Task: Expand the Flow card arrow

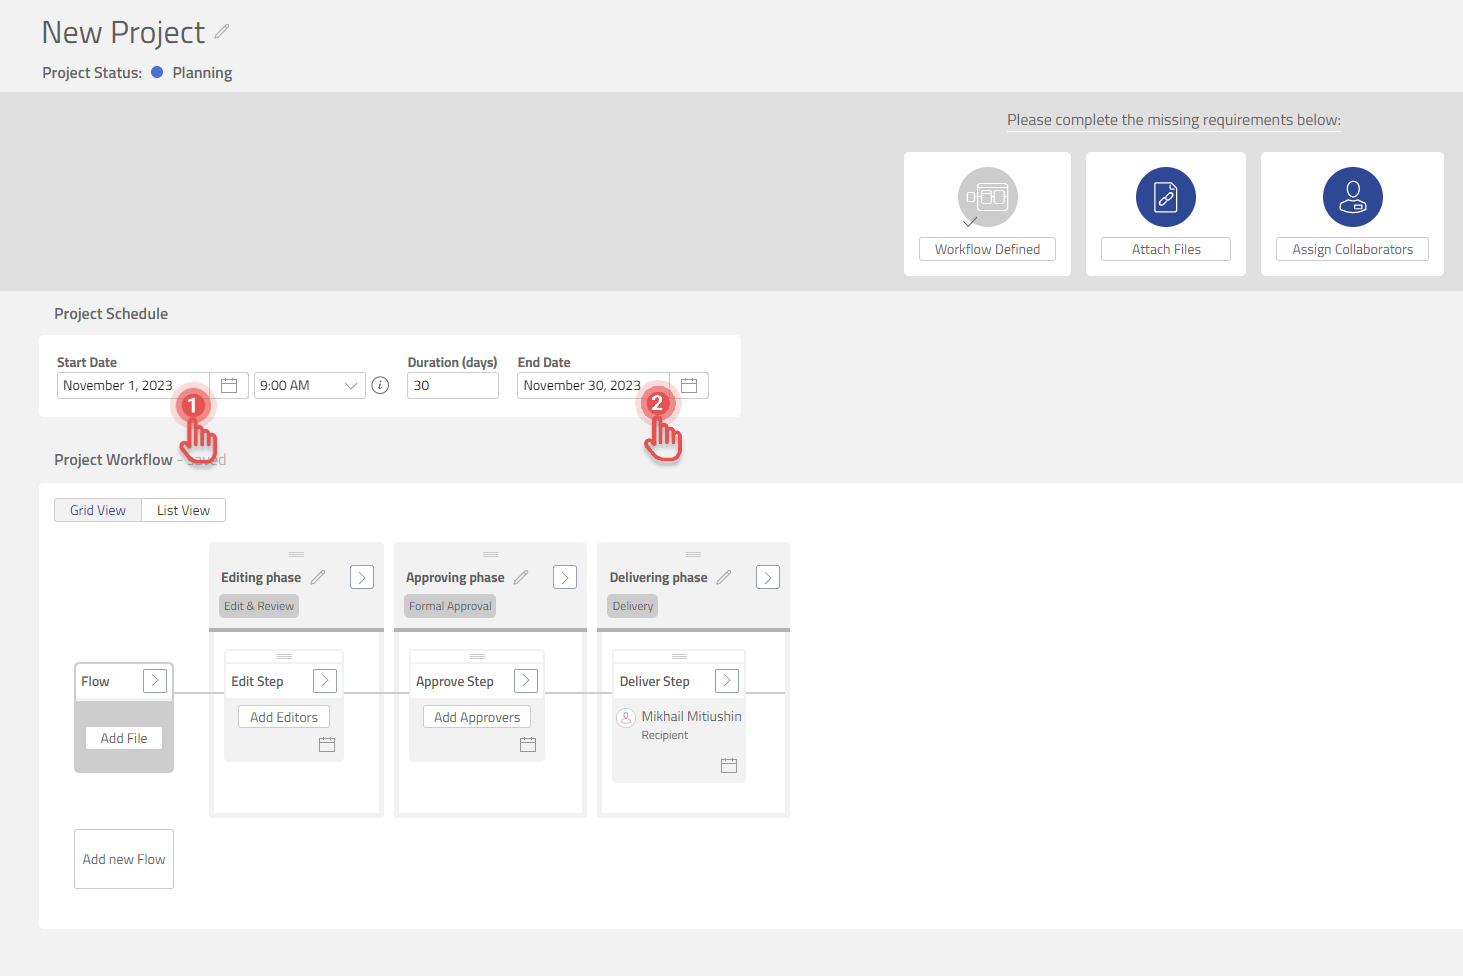Action: tap(155, 681)
